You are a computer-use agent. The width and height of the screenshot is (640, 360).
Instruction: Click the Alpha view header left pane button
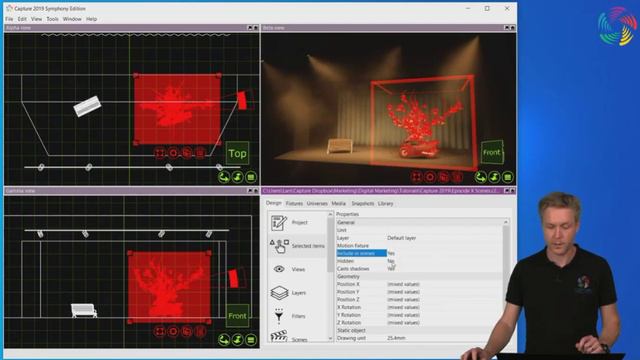pyautogui.click(x=250, y=28)
